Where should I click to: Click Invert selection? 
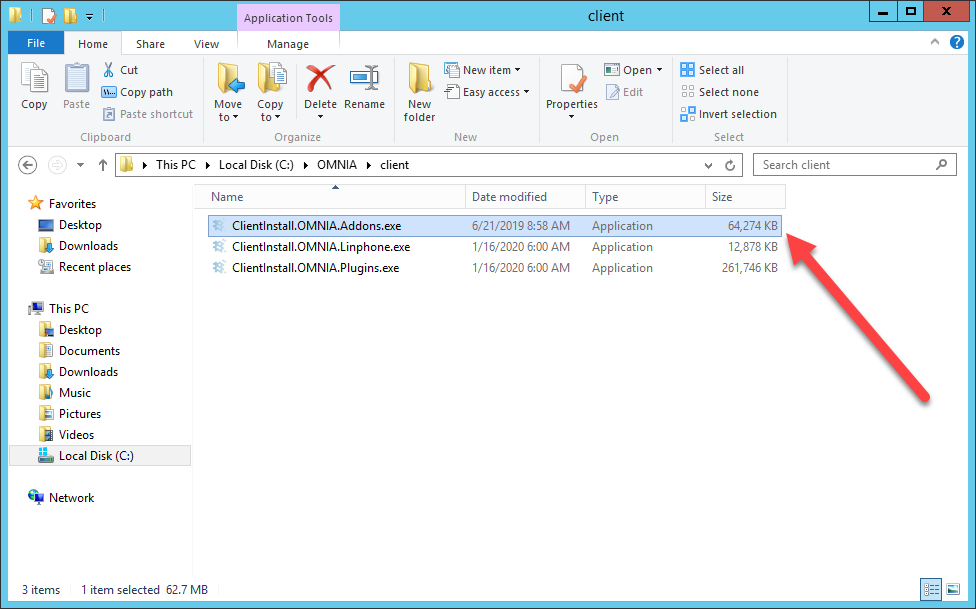(728, 114)
